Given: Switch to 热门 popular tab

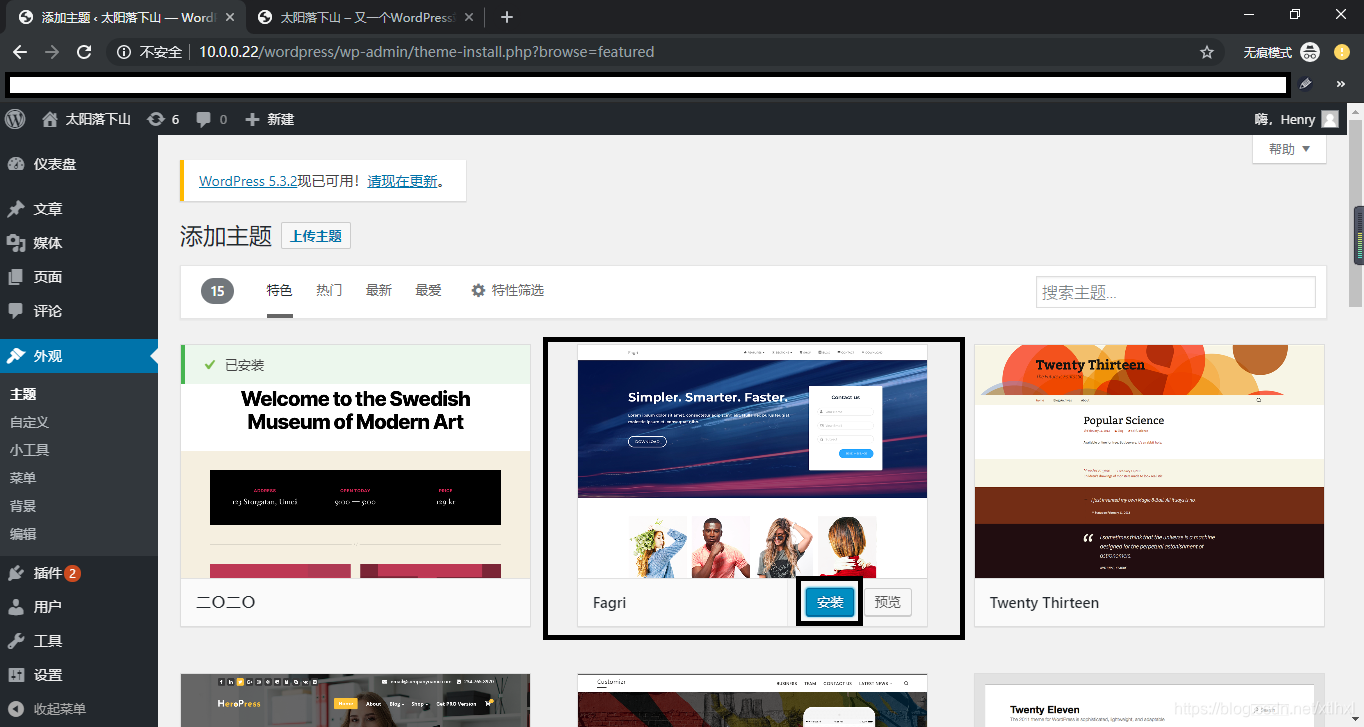Looking at the screenshot, I should click(x=329, y=290).
